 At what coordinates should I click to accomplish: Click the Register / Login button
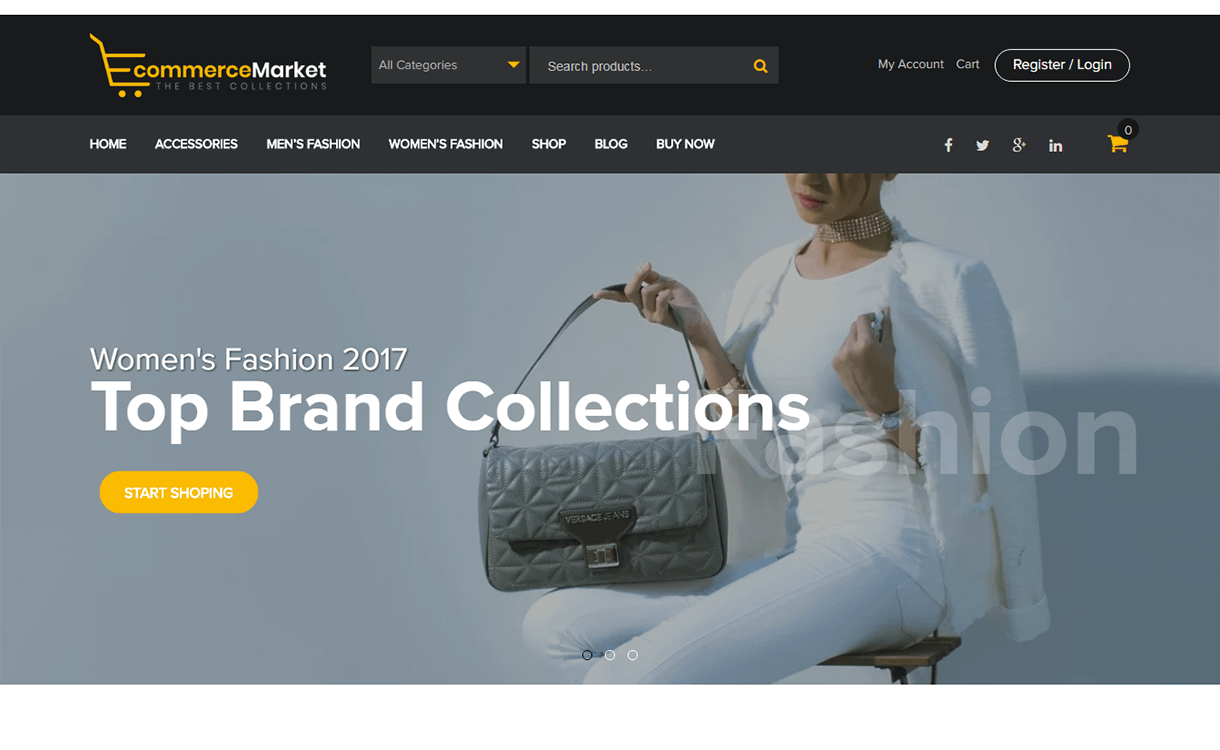(x=1062, y=65)
